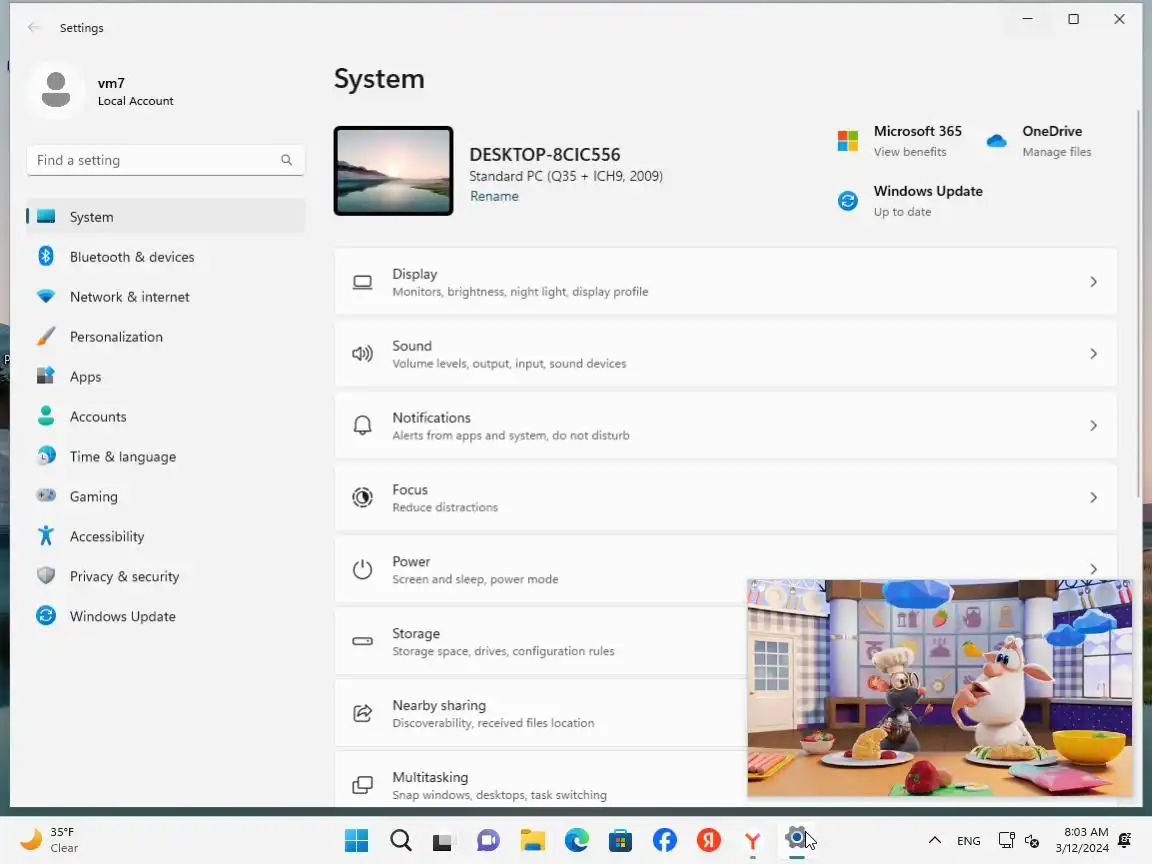Click the OneDrive cloud icon
The width and height of the screenshot is (1152, 864).
pyautogui.click(x=996, y=140)
